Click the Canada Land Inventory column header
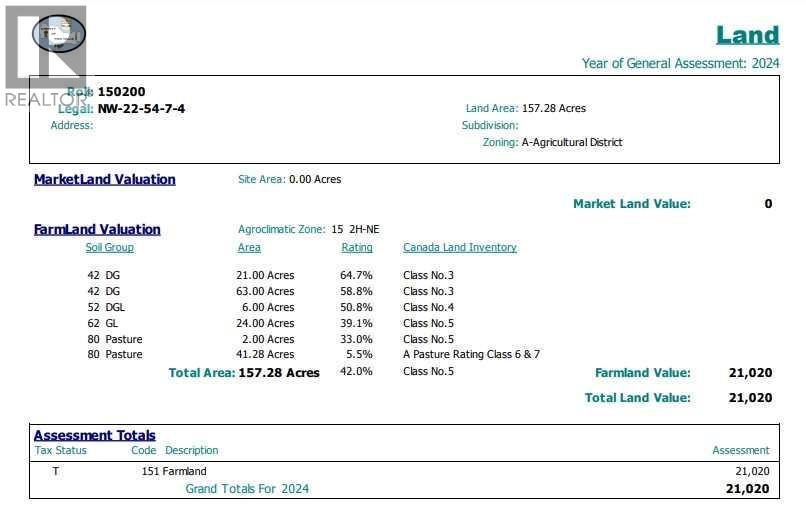This screenshot has height=518, width=806. tap(459, 248)
